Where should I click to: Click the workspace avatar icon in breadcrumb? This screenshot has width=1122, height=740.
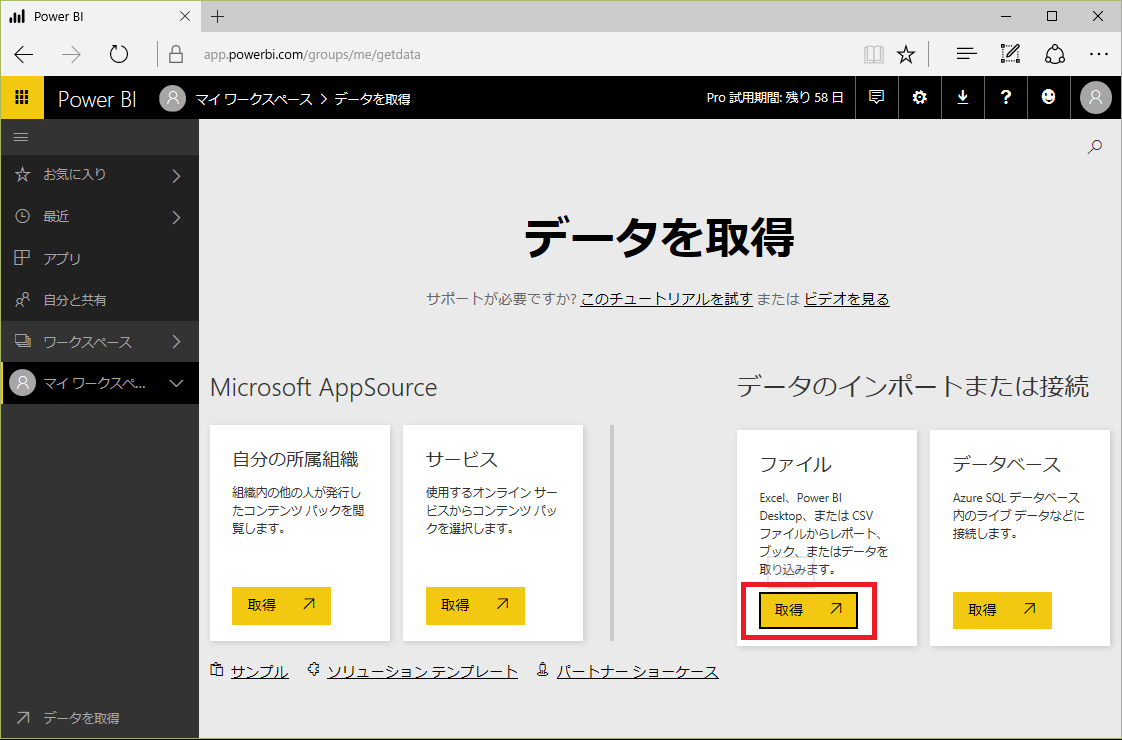(x=172, y=98)
